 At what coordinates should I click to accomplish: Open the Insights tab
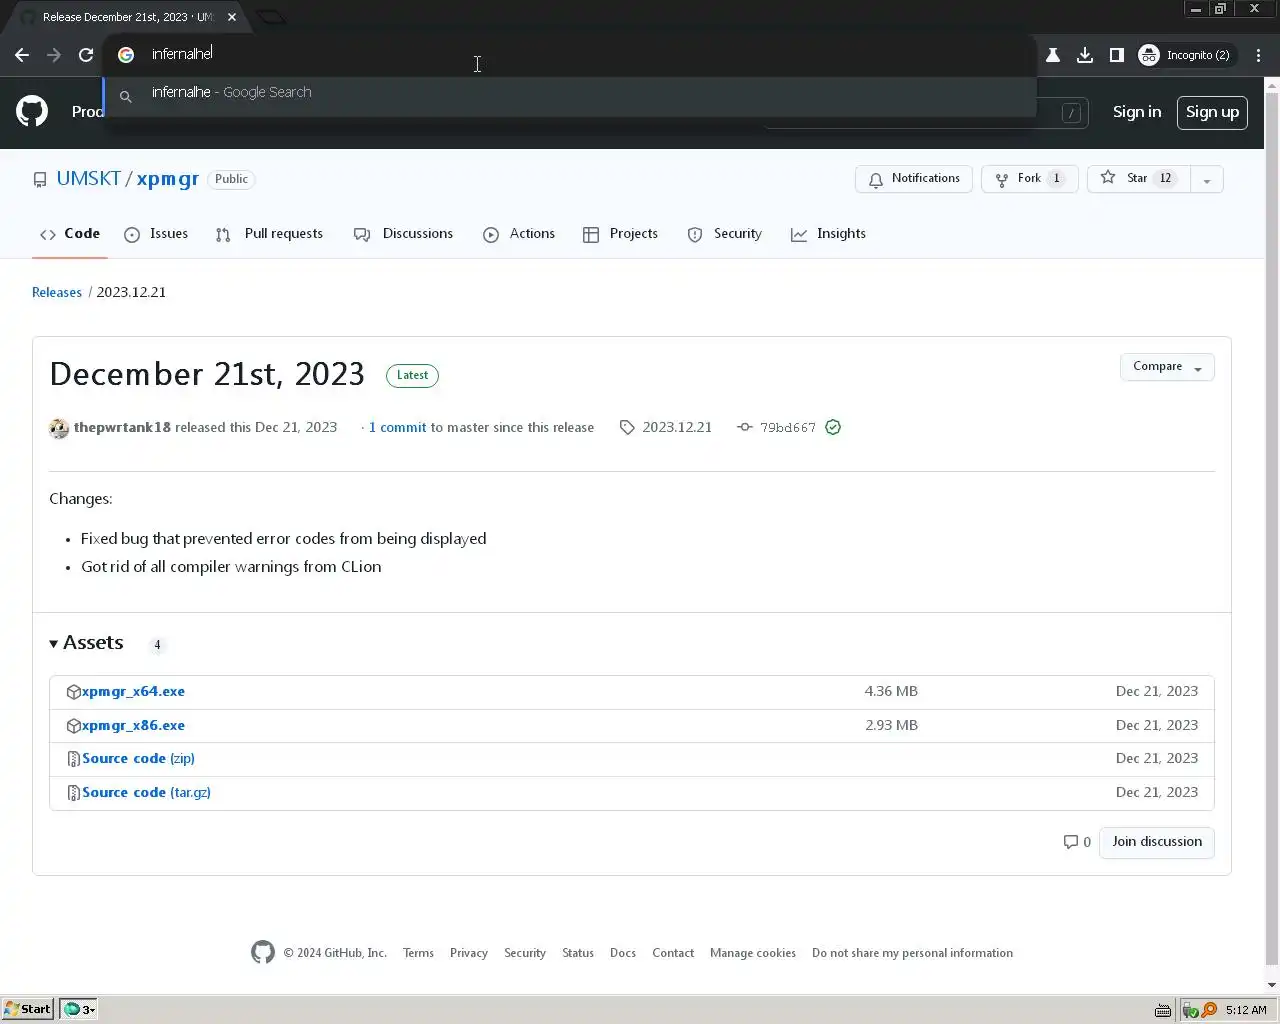(828, 234)
